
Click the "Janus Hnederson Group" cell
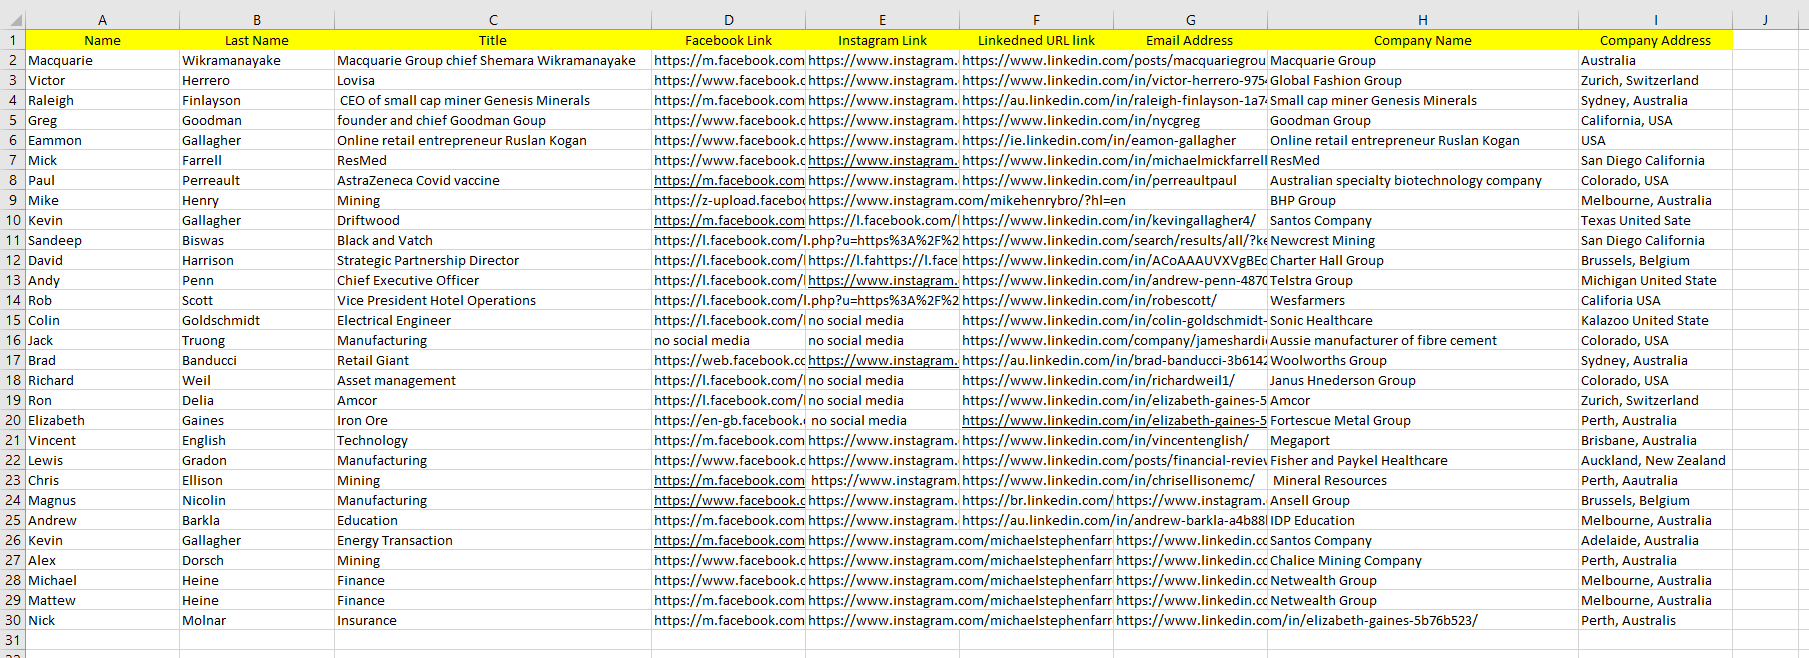(1423, 380)
